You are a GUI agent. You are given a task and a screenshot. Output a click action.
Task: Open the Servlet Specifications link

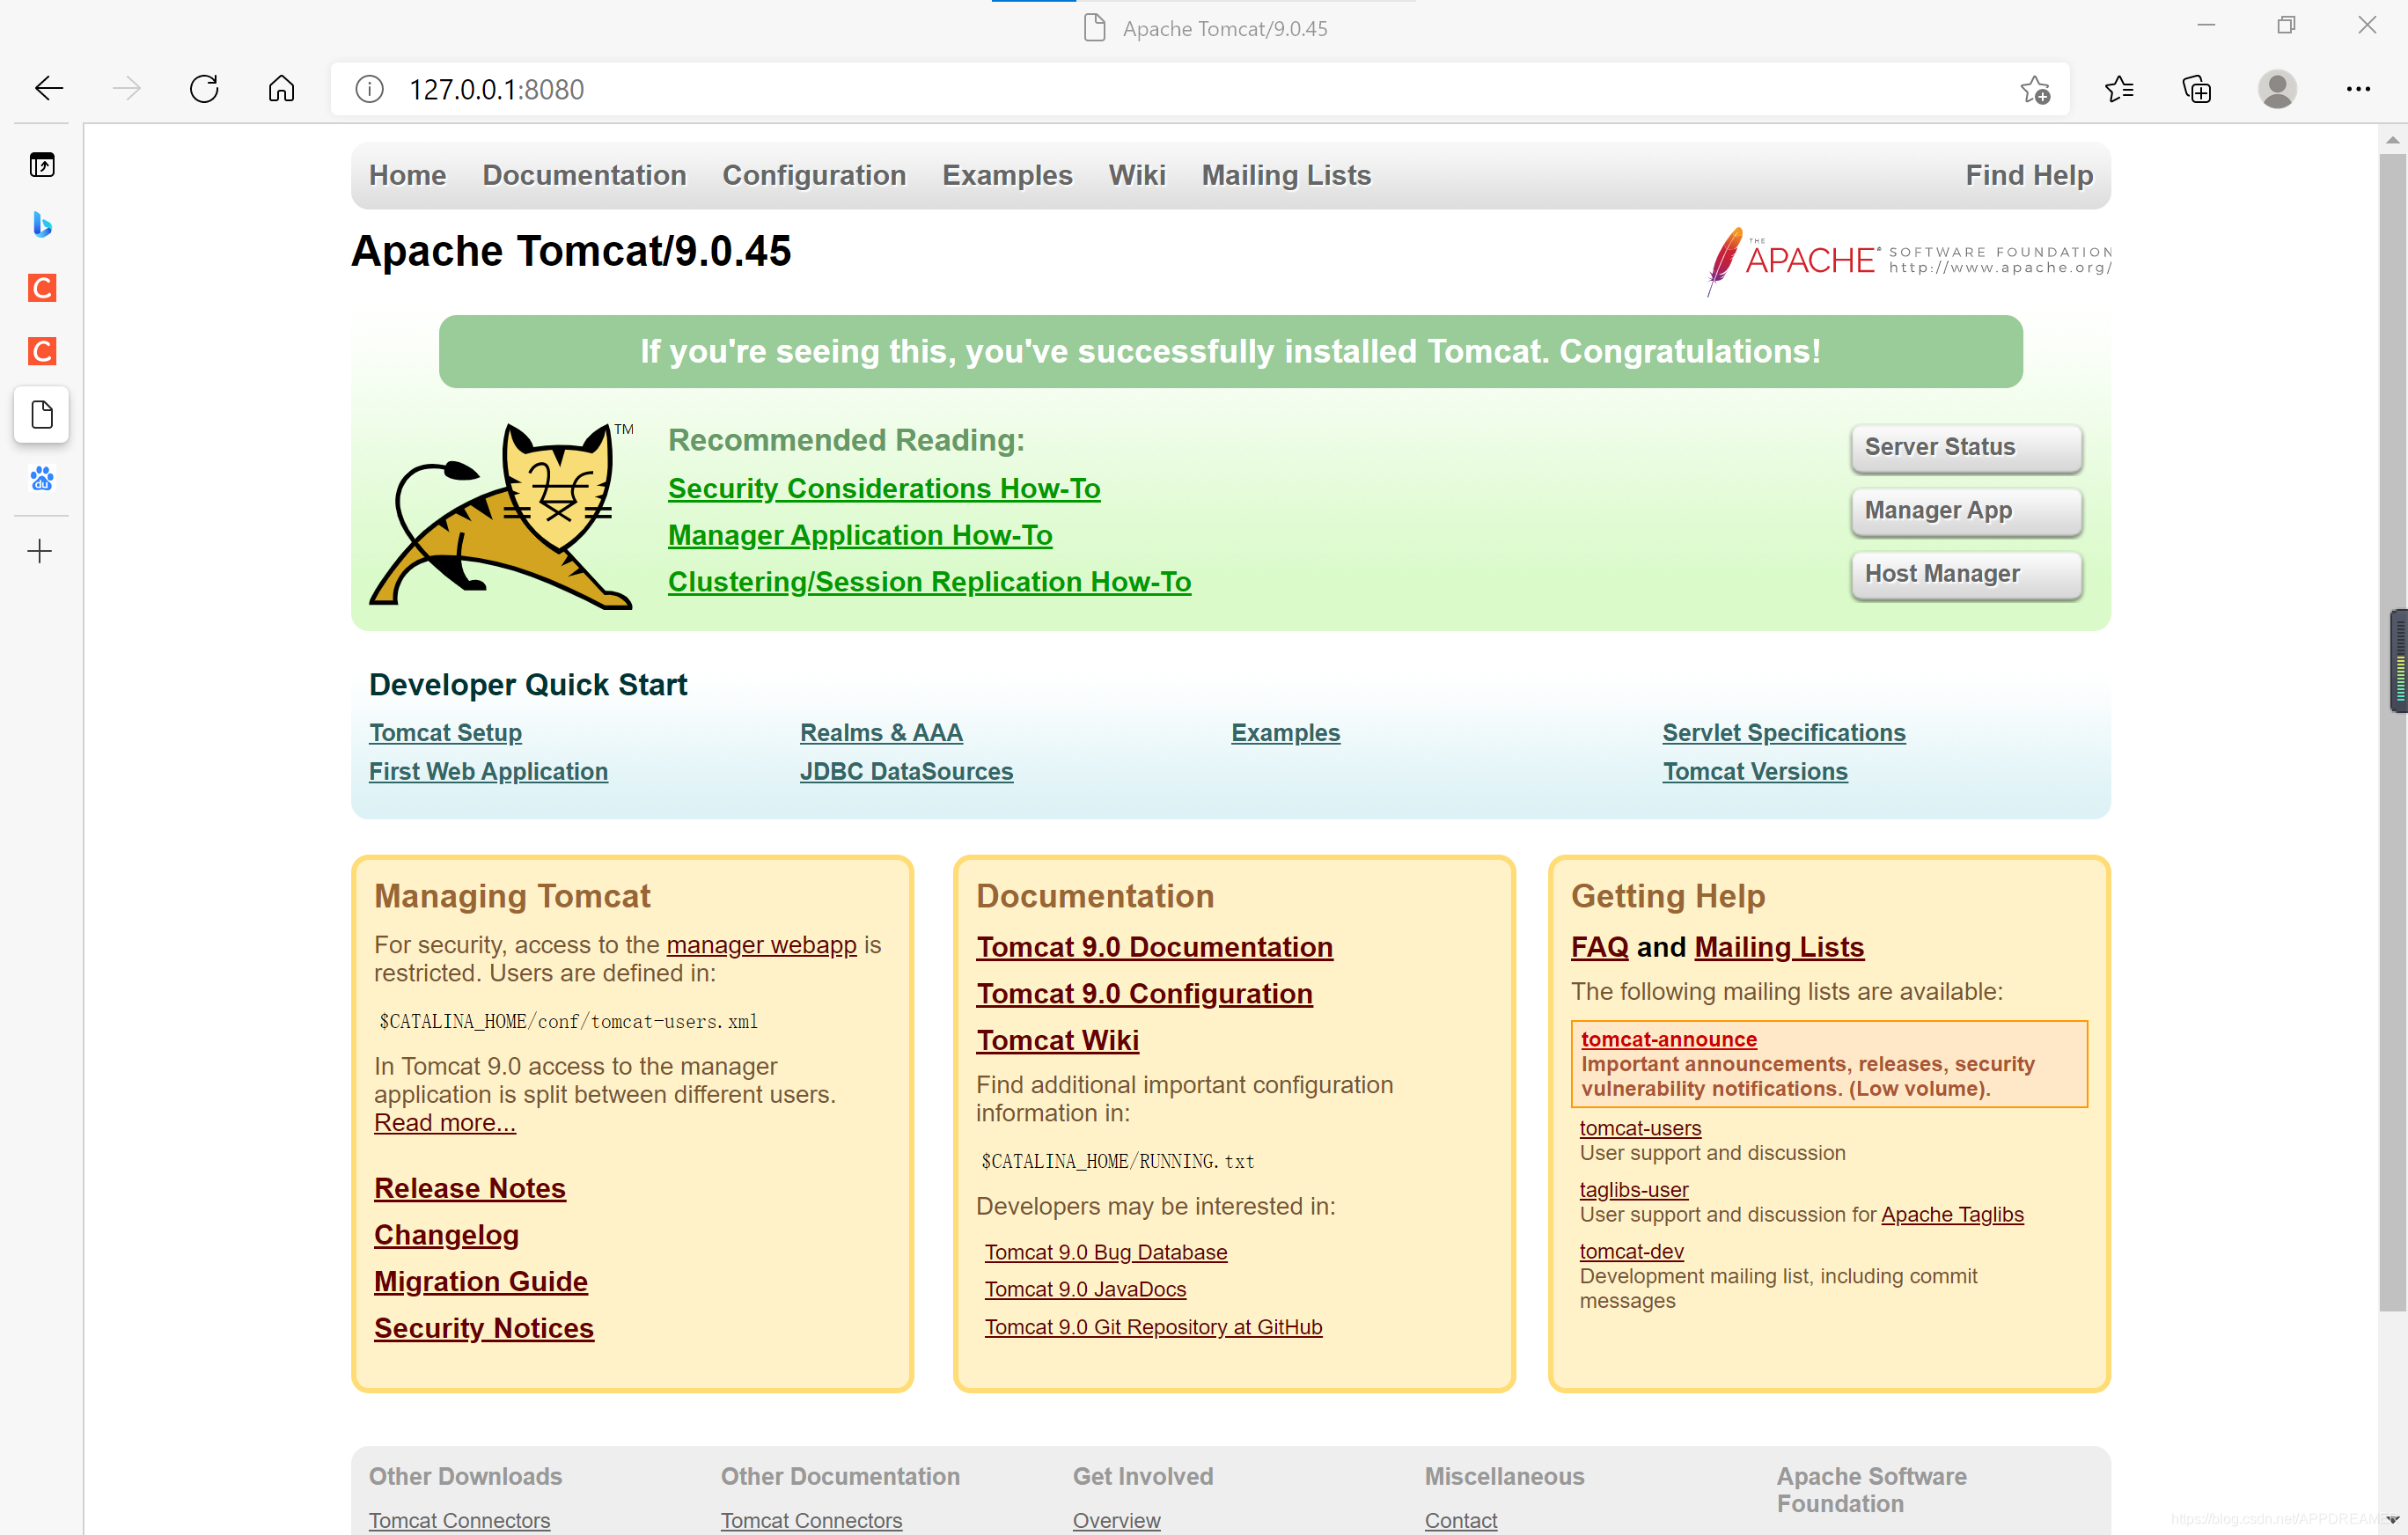(x=1784, y=733)
